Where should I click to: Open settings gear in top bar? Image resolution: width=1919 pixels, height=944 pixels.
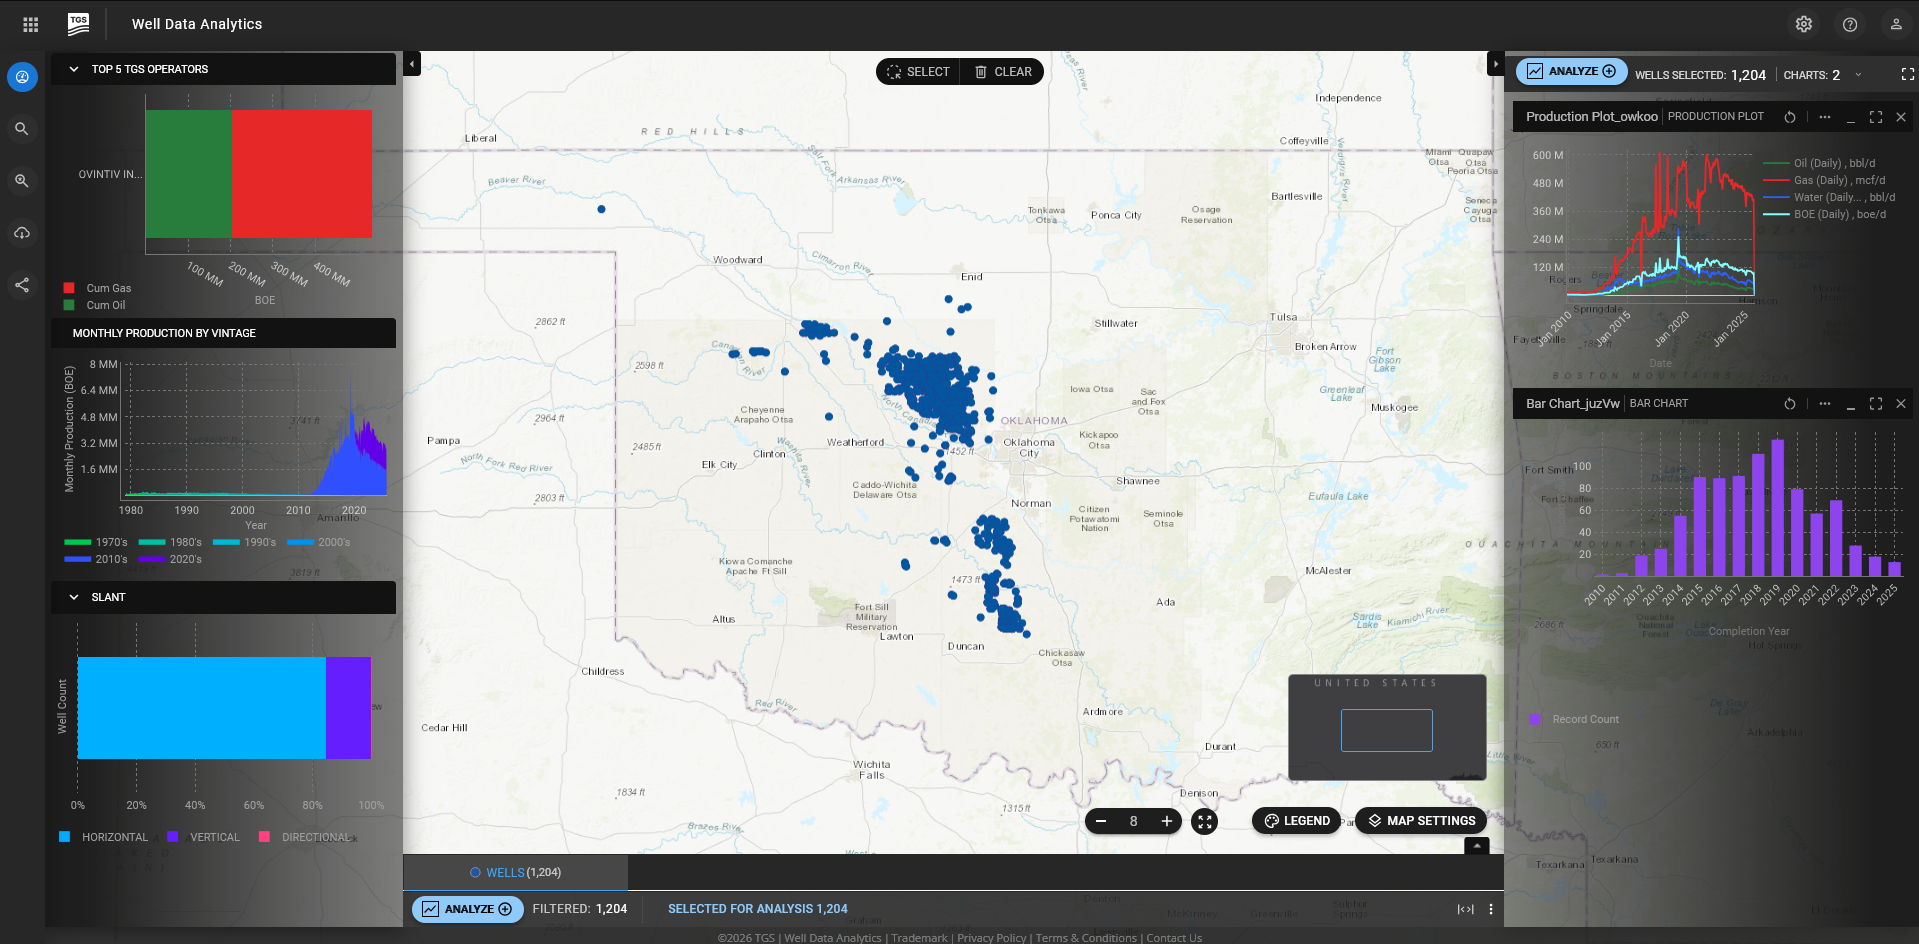coord(1804,24)
